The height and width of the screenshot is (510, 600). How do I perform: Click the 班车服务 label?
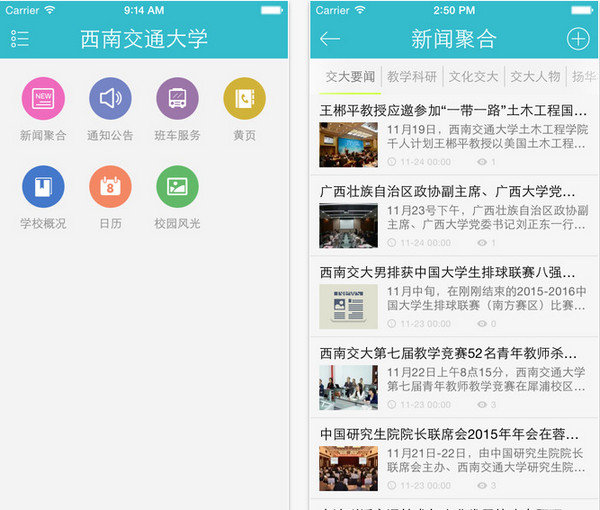click(x=177, y=135)
